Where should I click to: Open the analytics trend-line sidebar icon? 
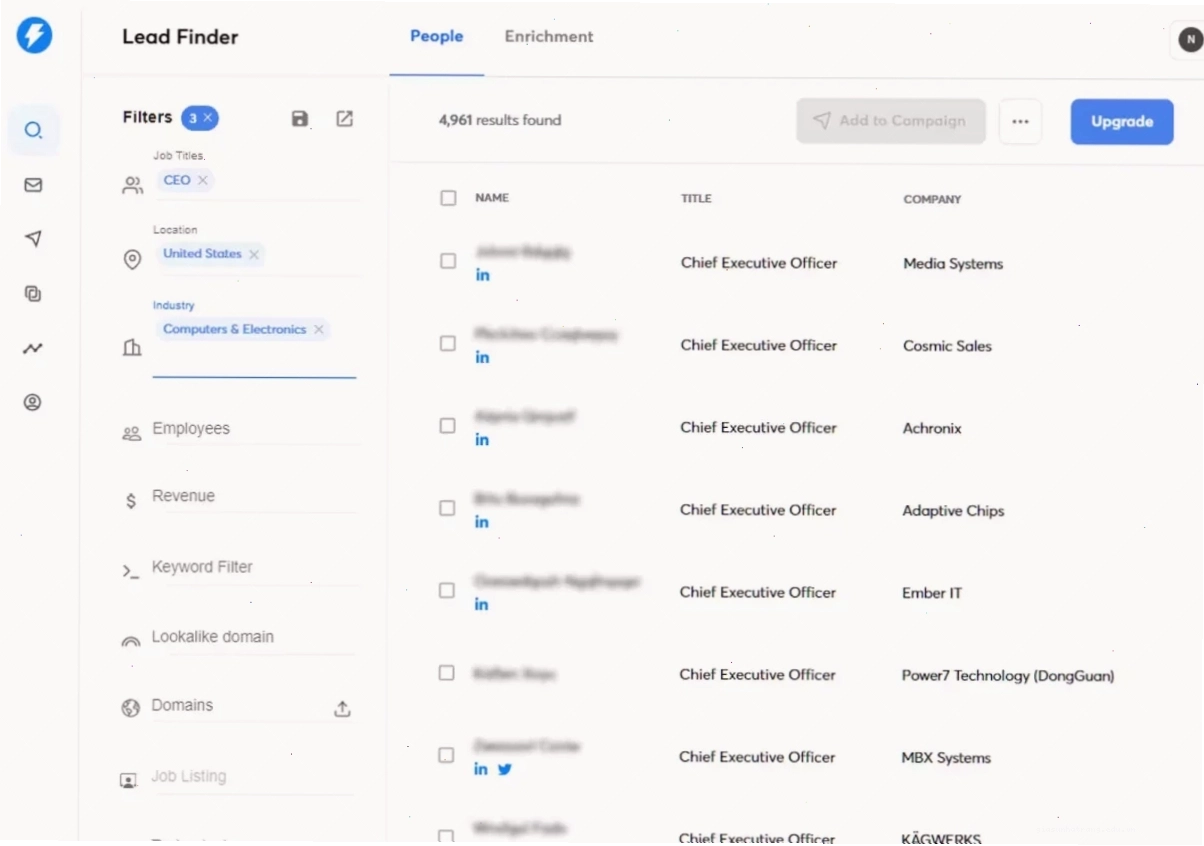33,349
